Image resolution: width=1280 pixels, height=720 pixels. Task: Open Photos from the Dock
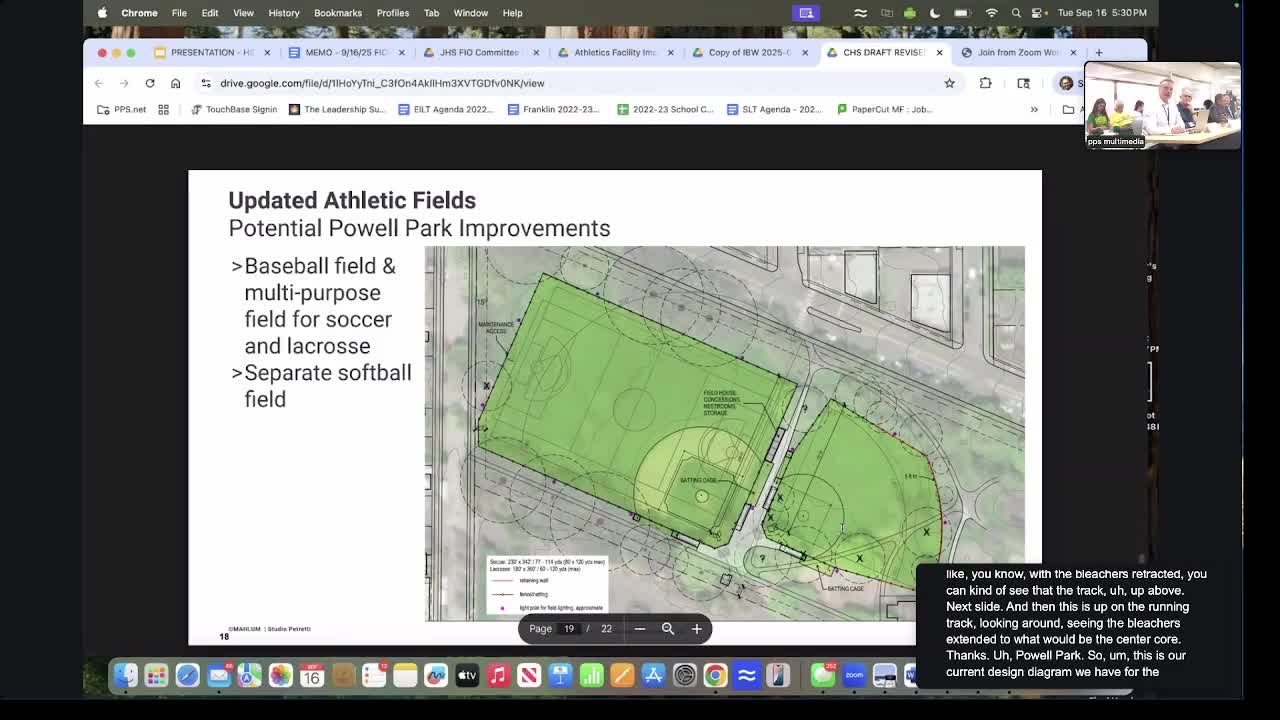[x=280, y=676]
